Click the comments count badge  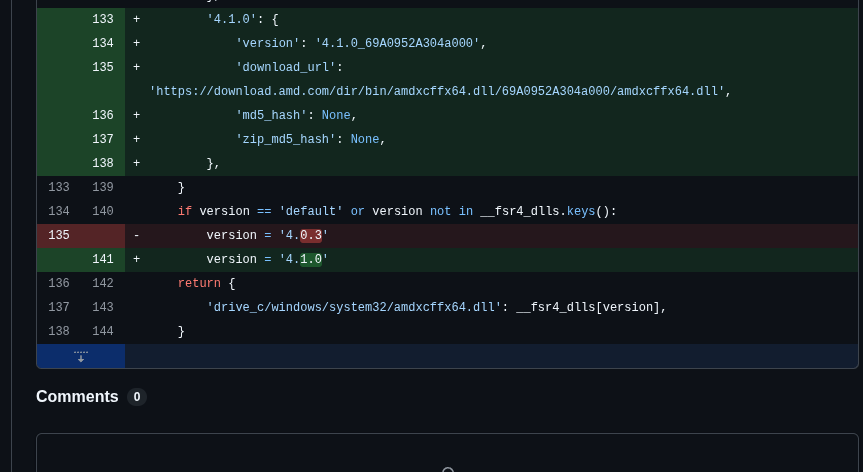(137, 397)
